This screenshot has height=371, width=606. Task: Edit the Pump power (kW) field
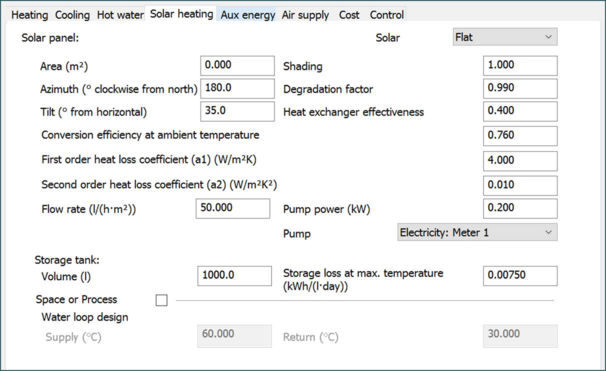[520, 209]
